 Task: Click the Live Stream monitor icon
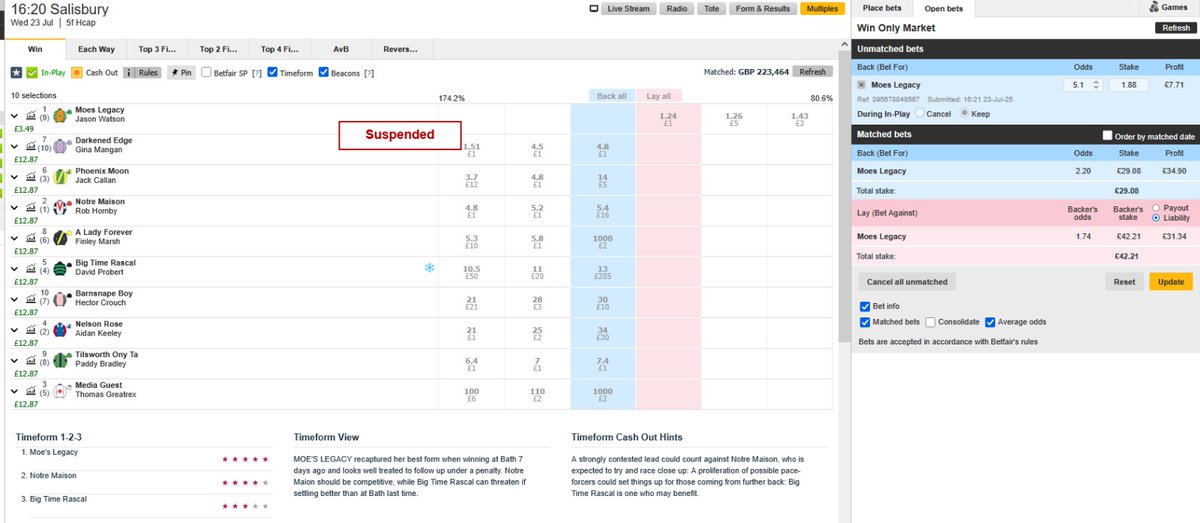(594, 9)
